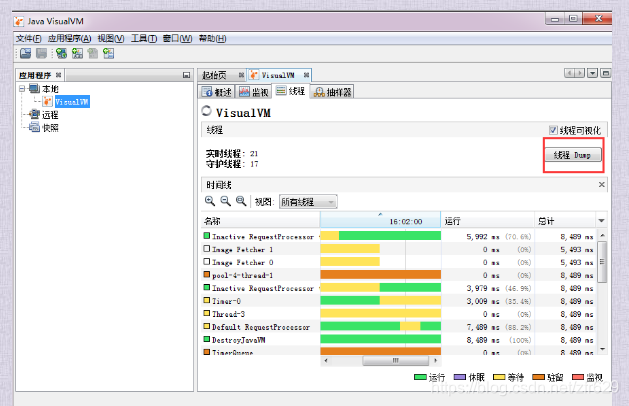629x406 pixels.
Task: Open the Applications menu
Action: [69, 39]
